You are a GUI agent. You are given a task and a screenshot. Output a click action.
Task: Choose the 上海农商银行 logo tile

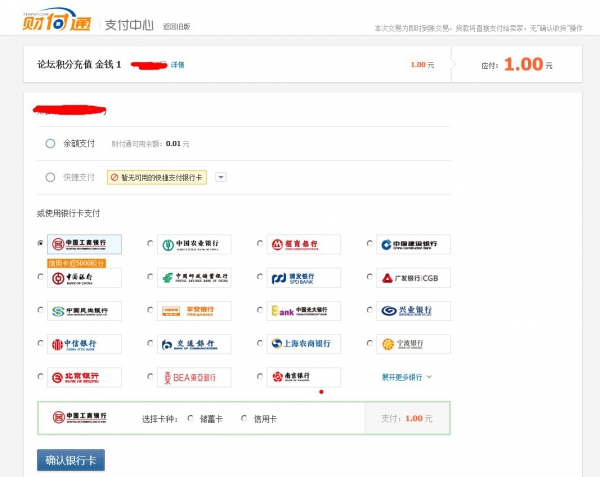click(x=303, y=344)
